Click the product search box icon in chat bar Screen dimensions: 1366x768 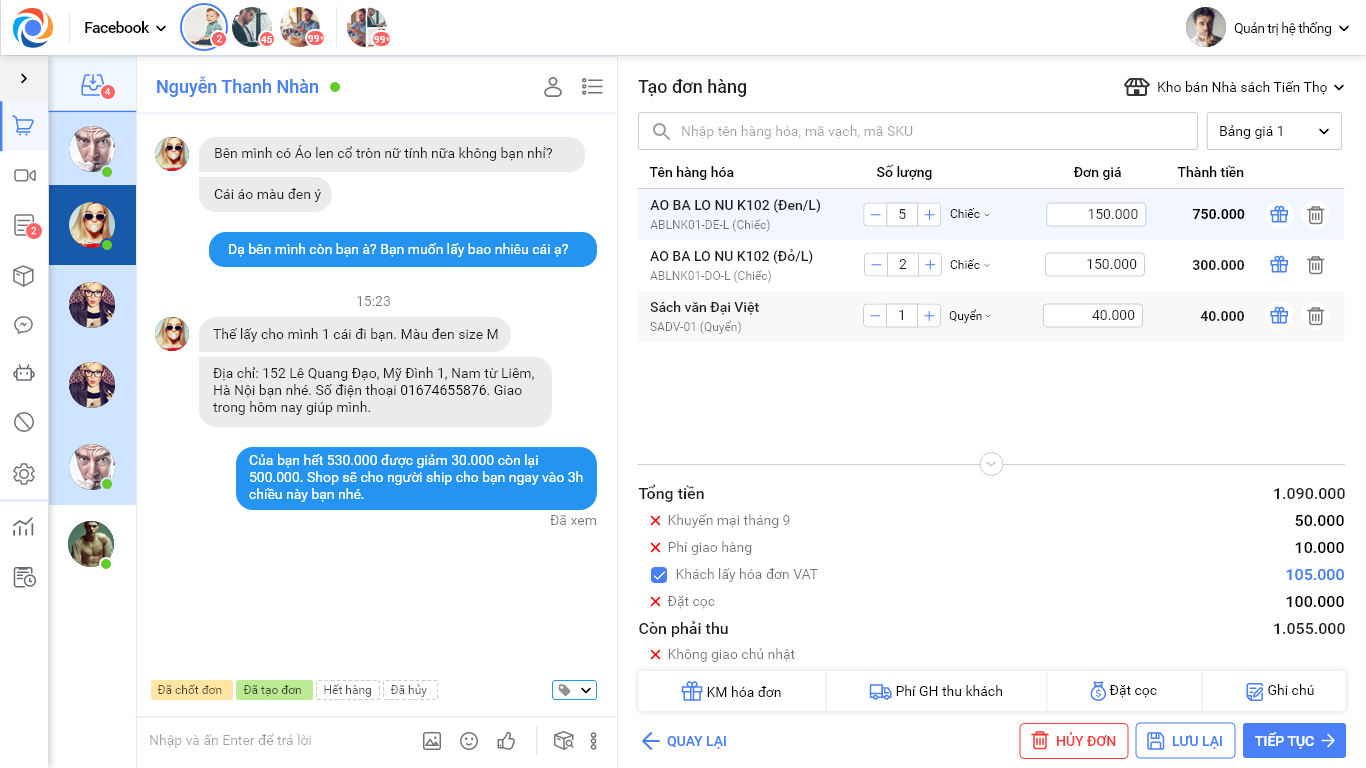click(x=564, y=741)
